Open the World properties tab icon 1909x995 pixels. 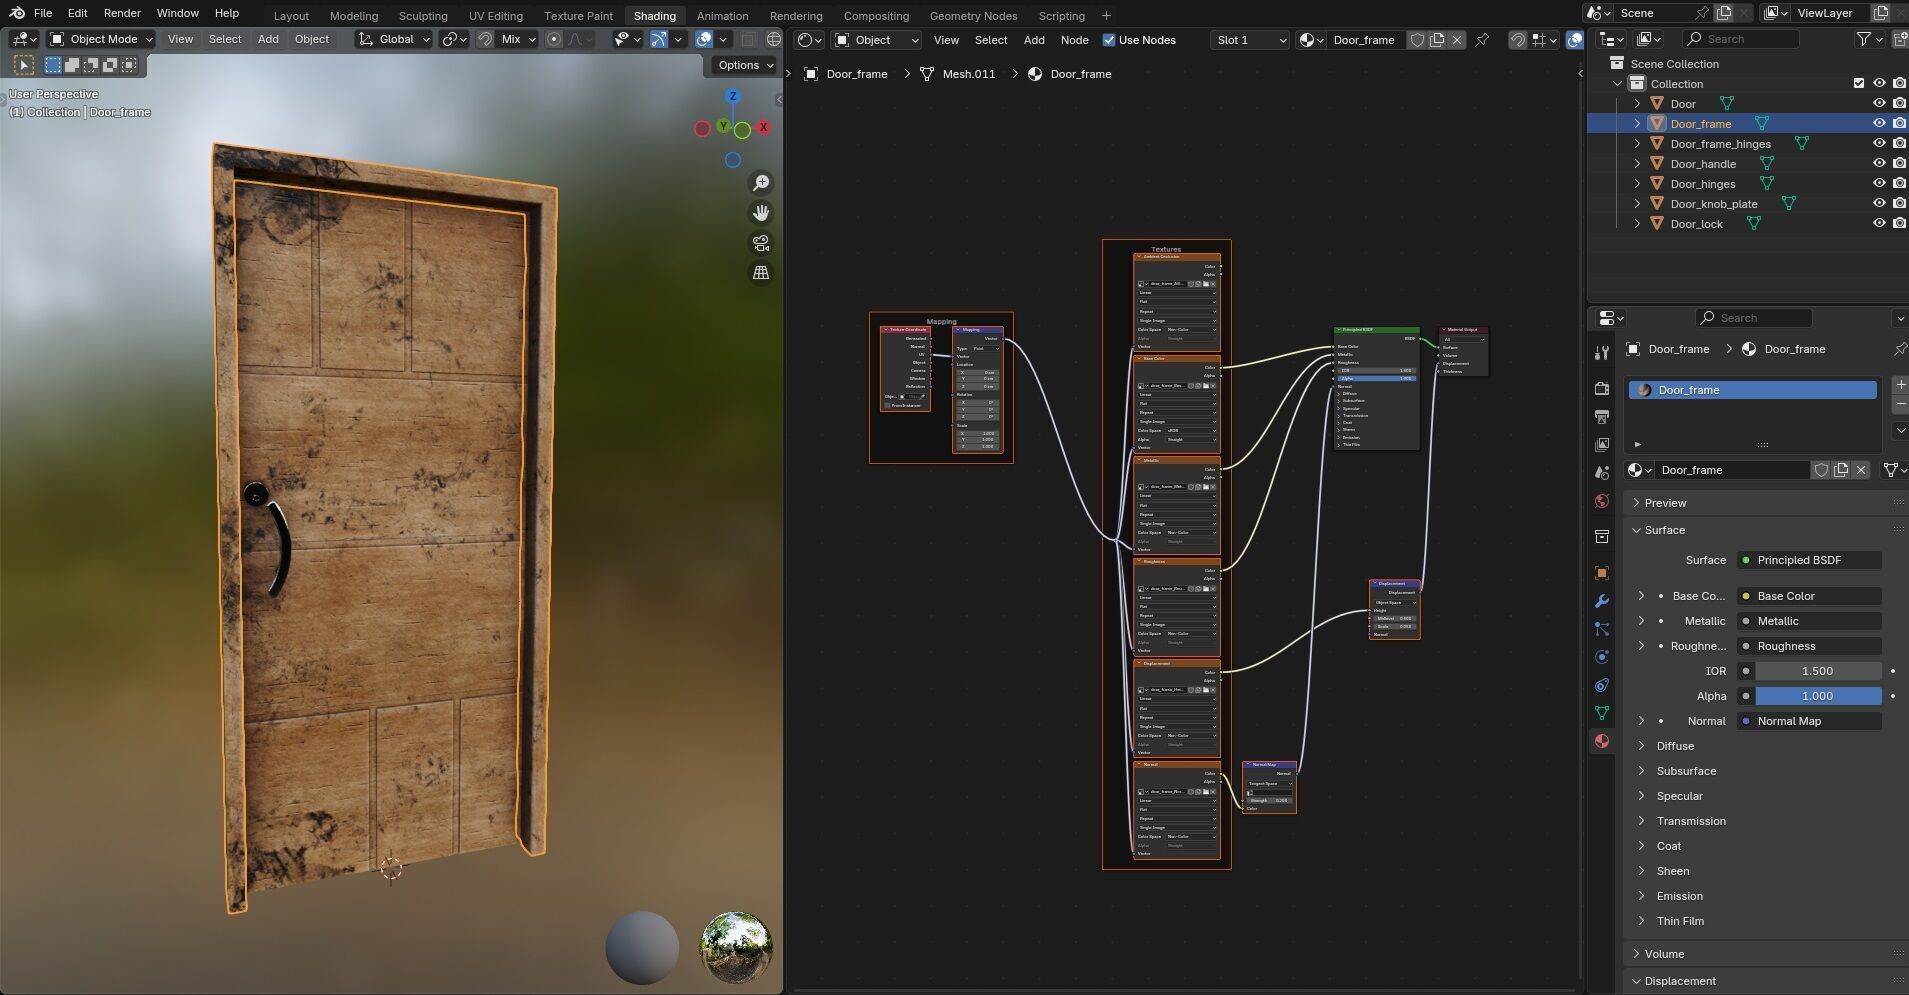(1602, 501)
